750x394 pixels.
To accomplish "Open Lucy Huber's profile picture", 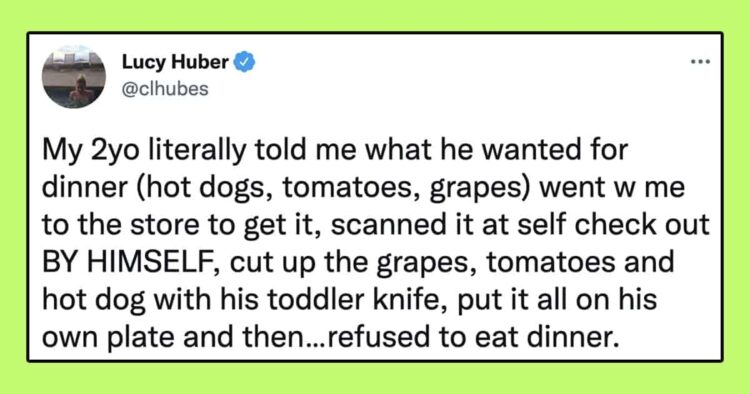I will [x=74, y=77].
